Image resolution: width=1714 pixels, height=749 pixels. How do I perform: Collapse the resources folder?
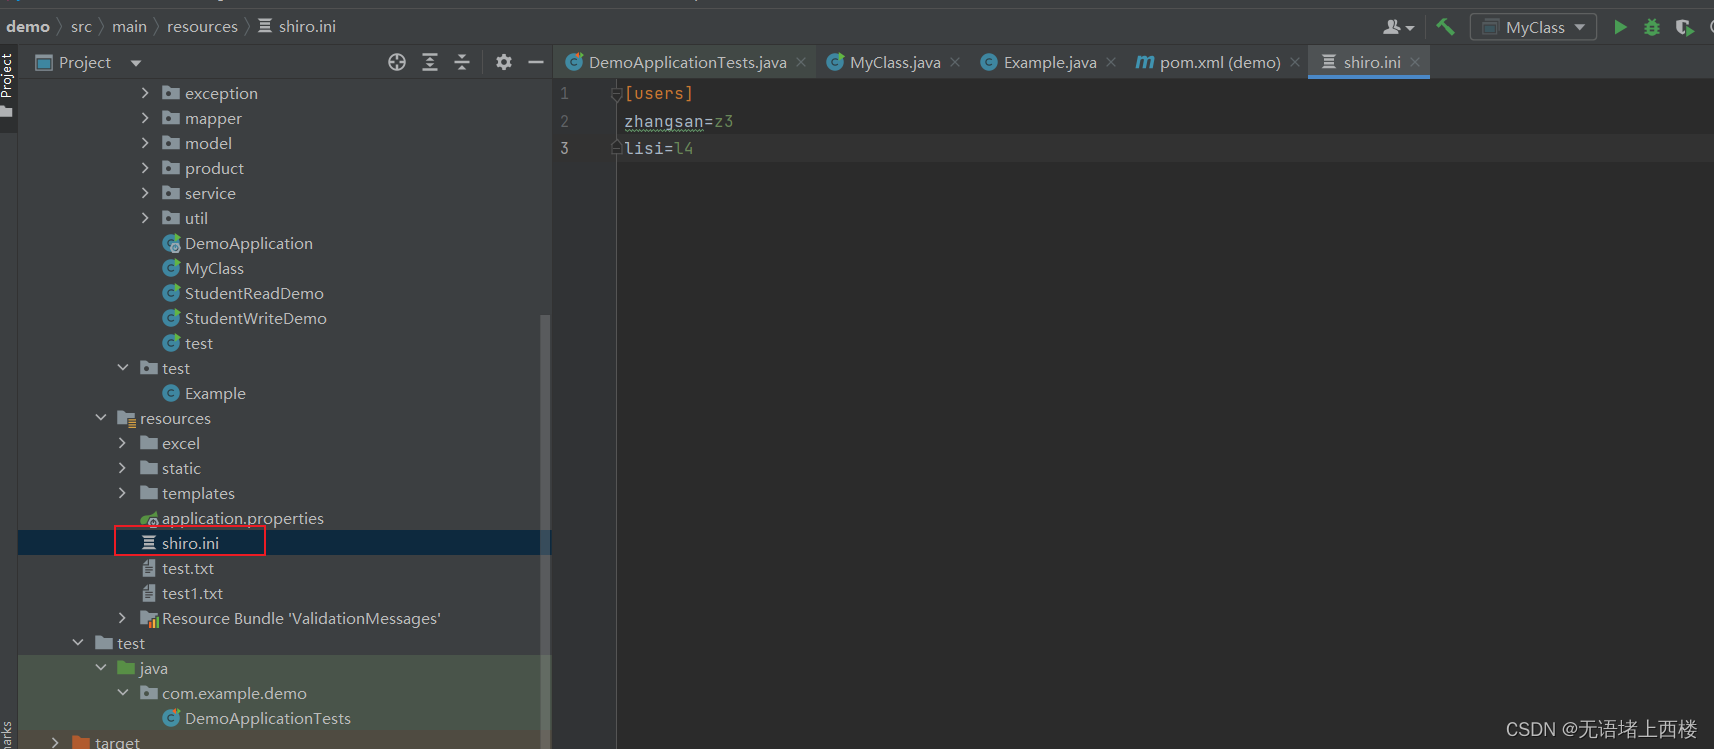pos(101,418)
